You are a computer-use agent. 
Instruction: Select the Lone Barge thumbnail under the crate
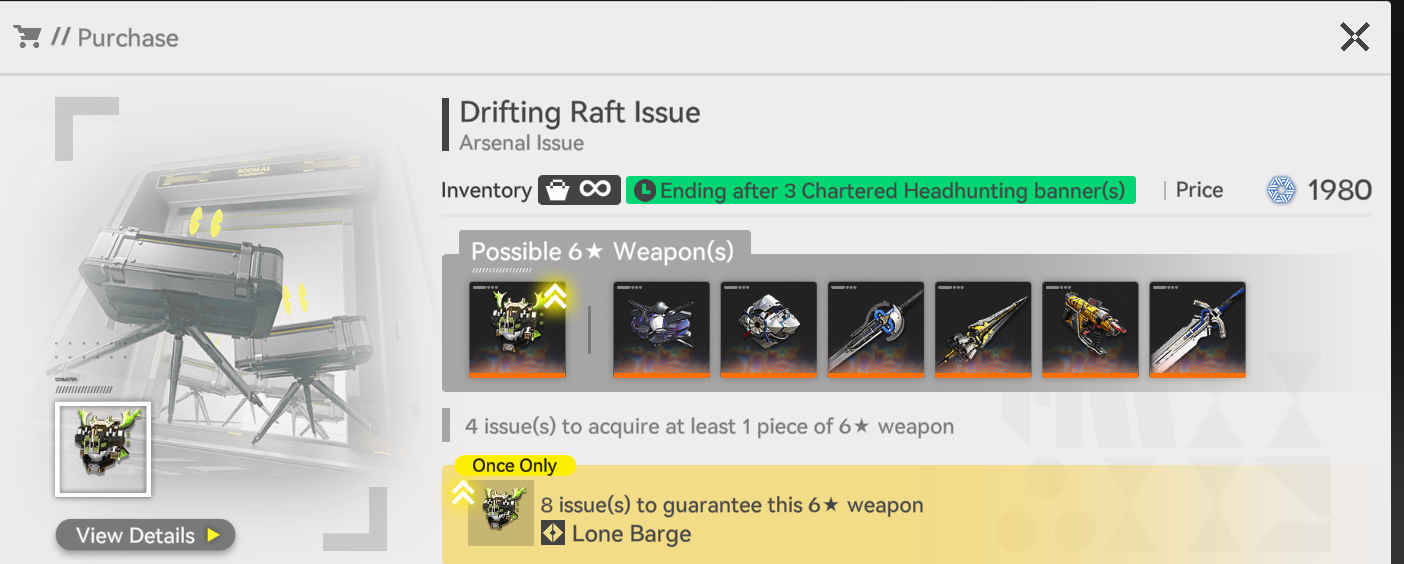pos(103,449)
